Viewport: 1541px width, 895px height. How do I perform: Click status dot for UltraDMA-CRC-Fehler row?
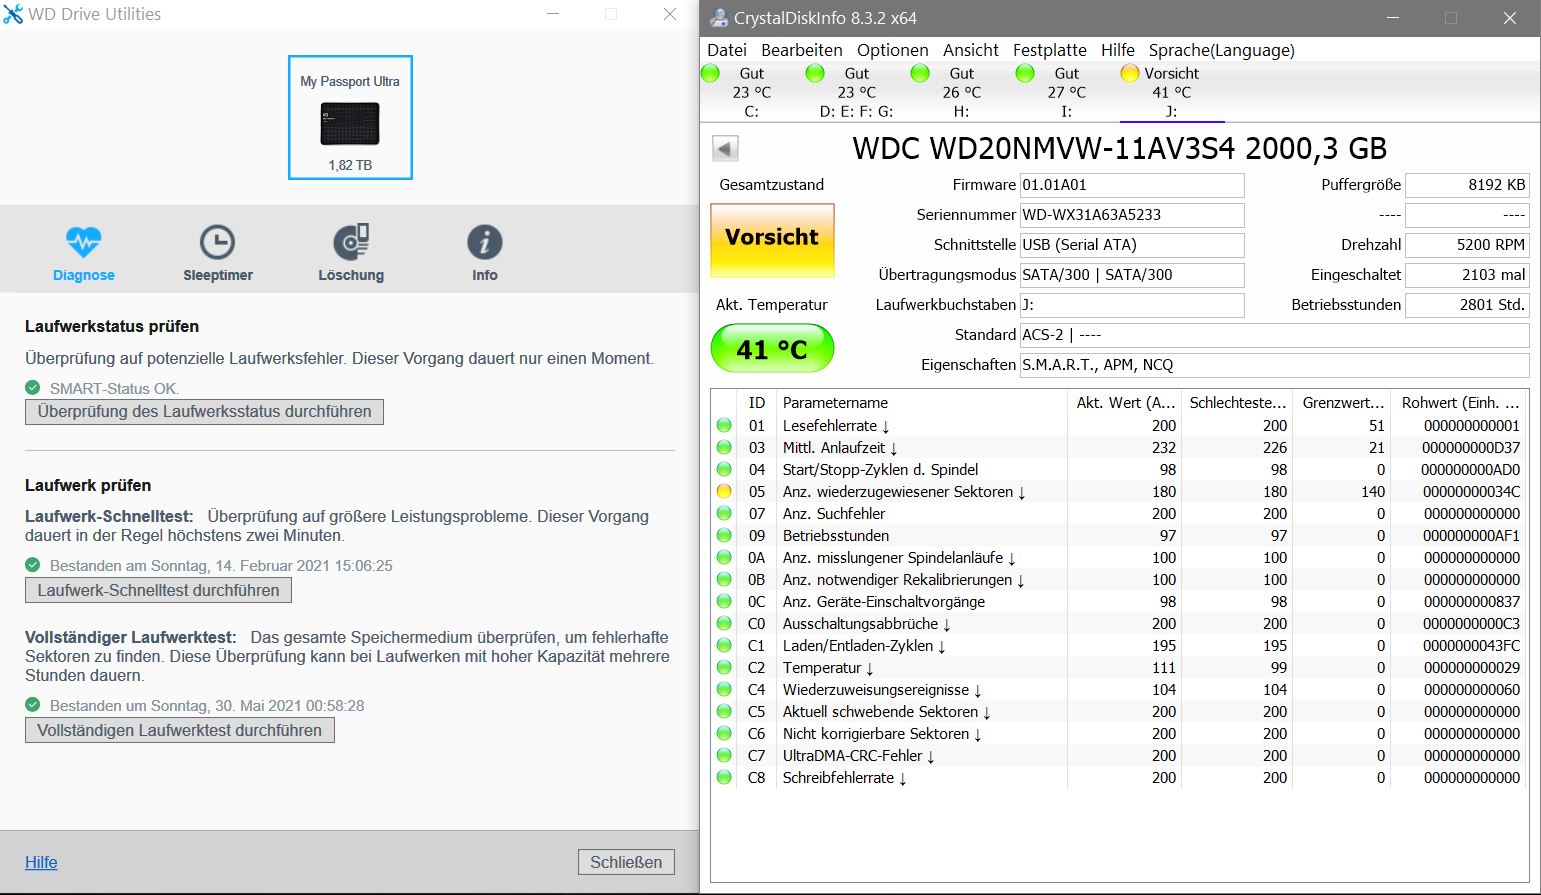[724, 755]
